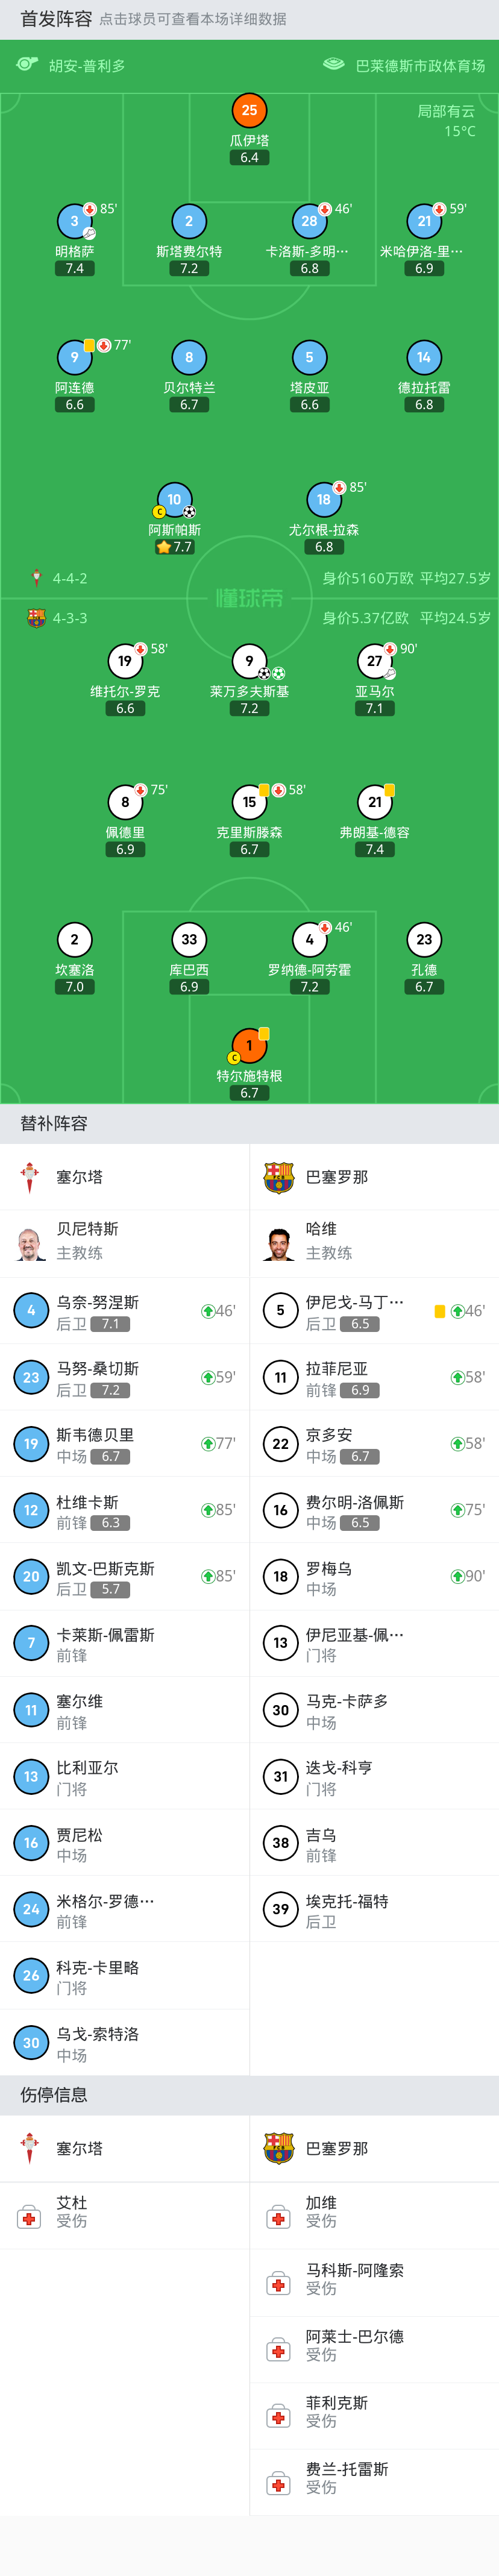Screen dimensions: 499x2576
Task: Click the 巴塞罗那 crest under 替补阵容
Action: (279, 1177)
